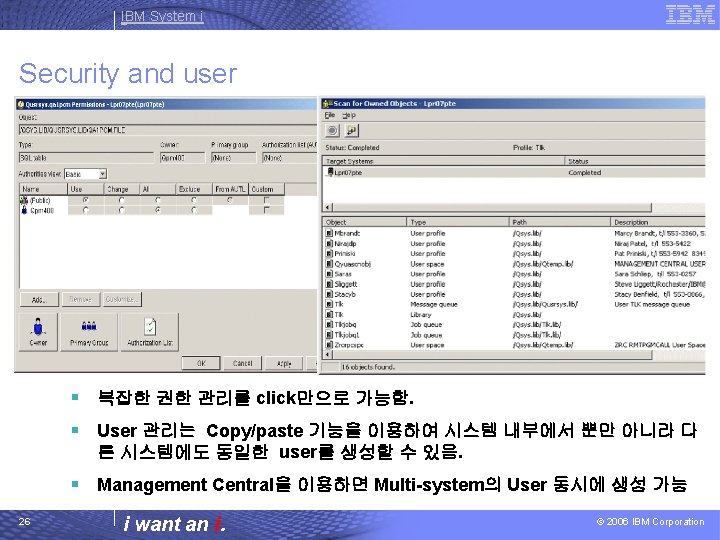Select Exclude radio for (Public)
This screenshot has height=540, width=720.
click(x=194, y=200)
